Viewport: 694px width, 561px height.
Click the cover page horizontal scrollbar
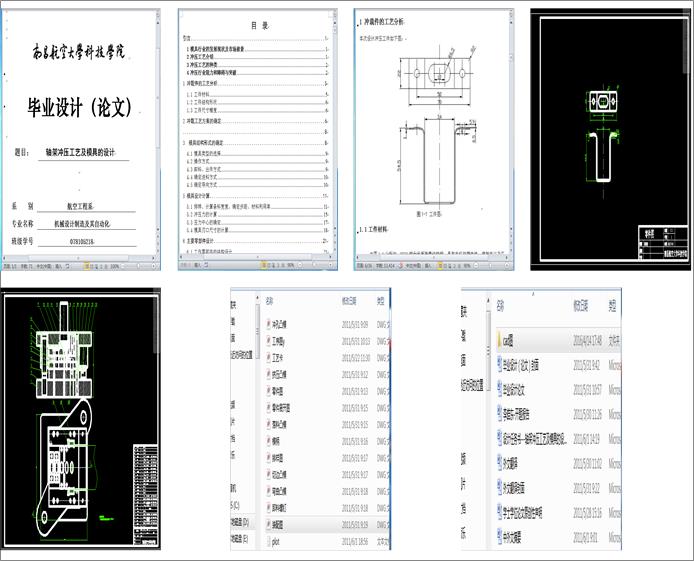coord(79,257)
